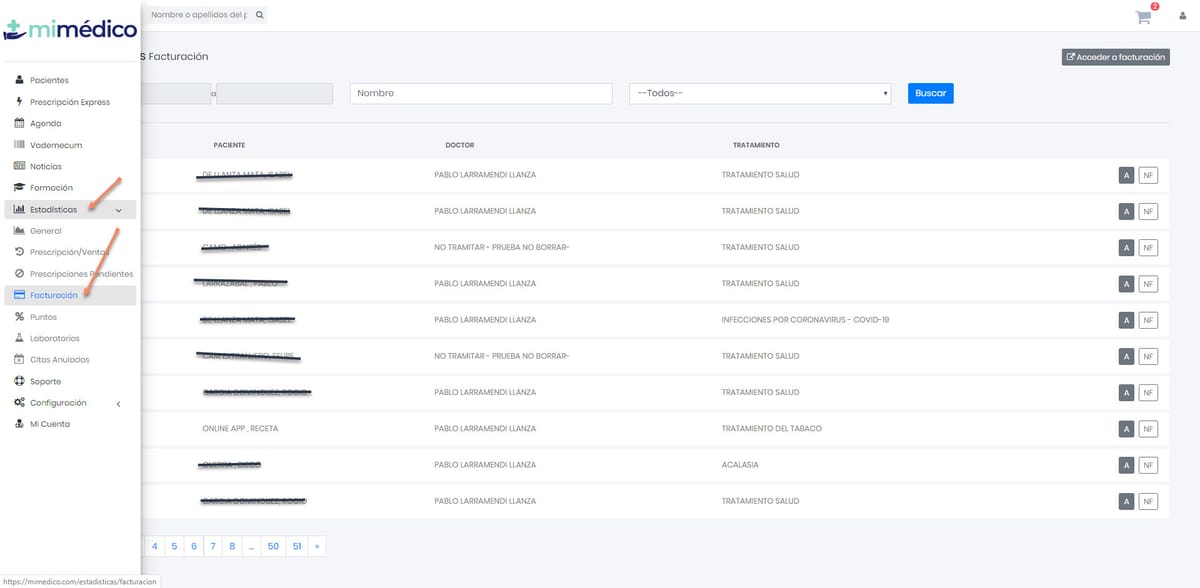The width and height of the screenshot is (1200, 588).
Task: Click the user profile icon
Action: coord(1181,16)
